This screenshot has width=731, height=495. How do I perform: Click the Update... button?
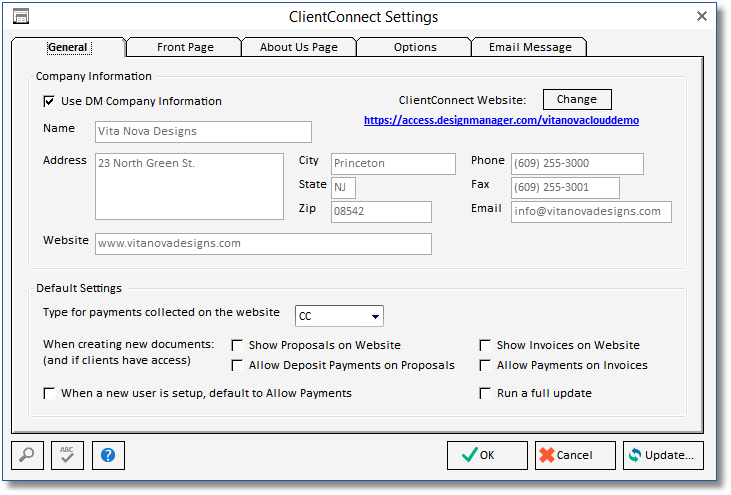663,455
